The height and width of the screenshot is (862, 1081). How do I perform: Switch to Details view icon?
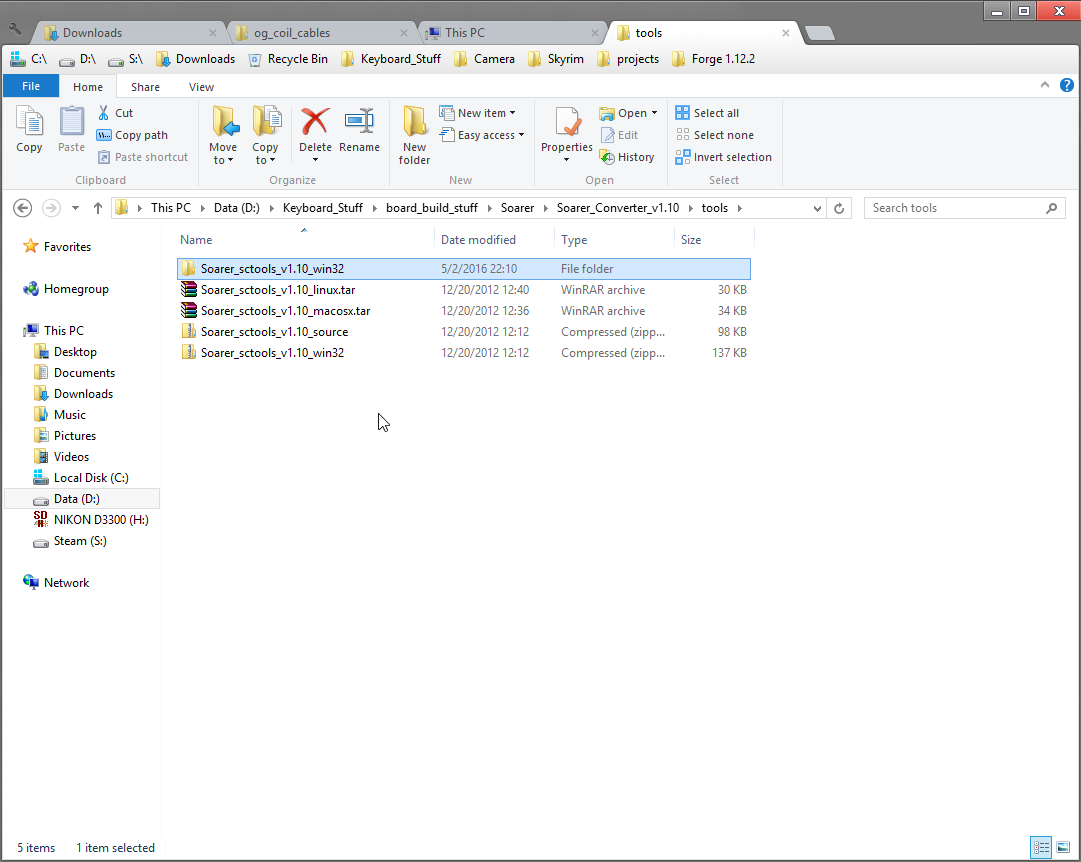[1041, 847]
